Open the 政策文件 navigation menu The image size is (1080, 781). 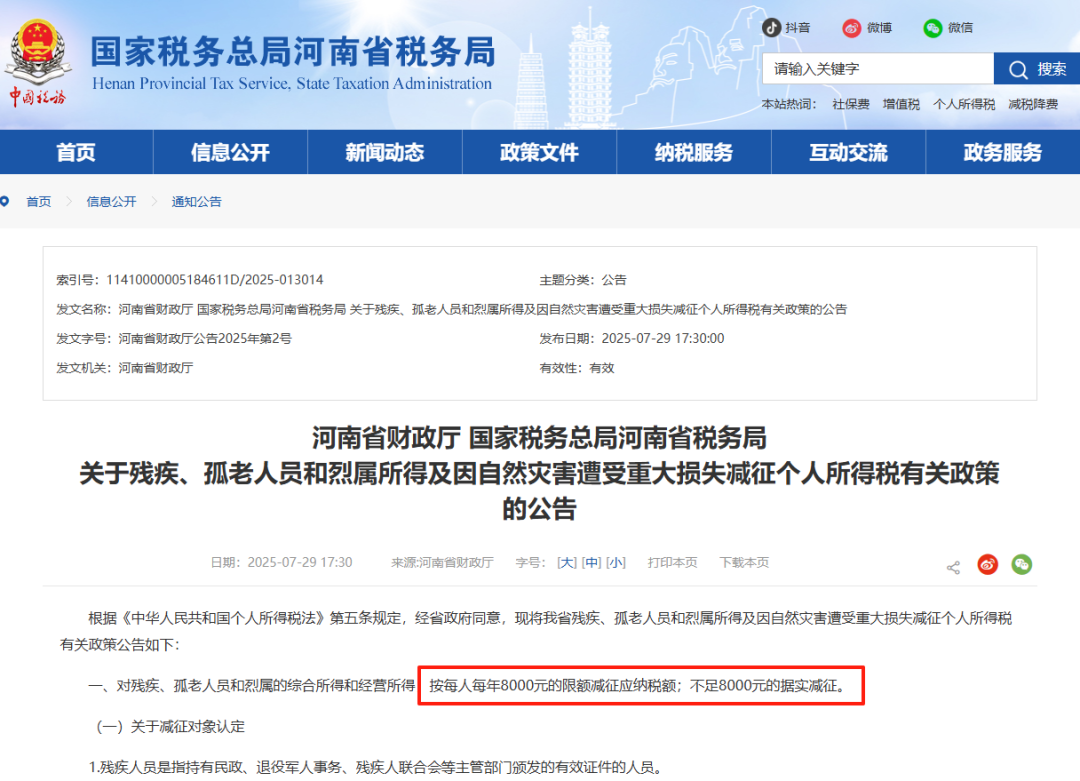pyautogui.click(x=539, y=151)
